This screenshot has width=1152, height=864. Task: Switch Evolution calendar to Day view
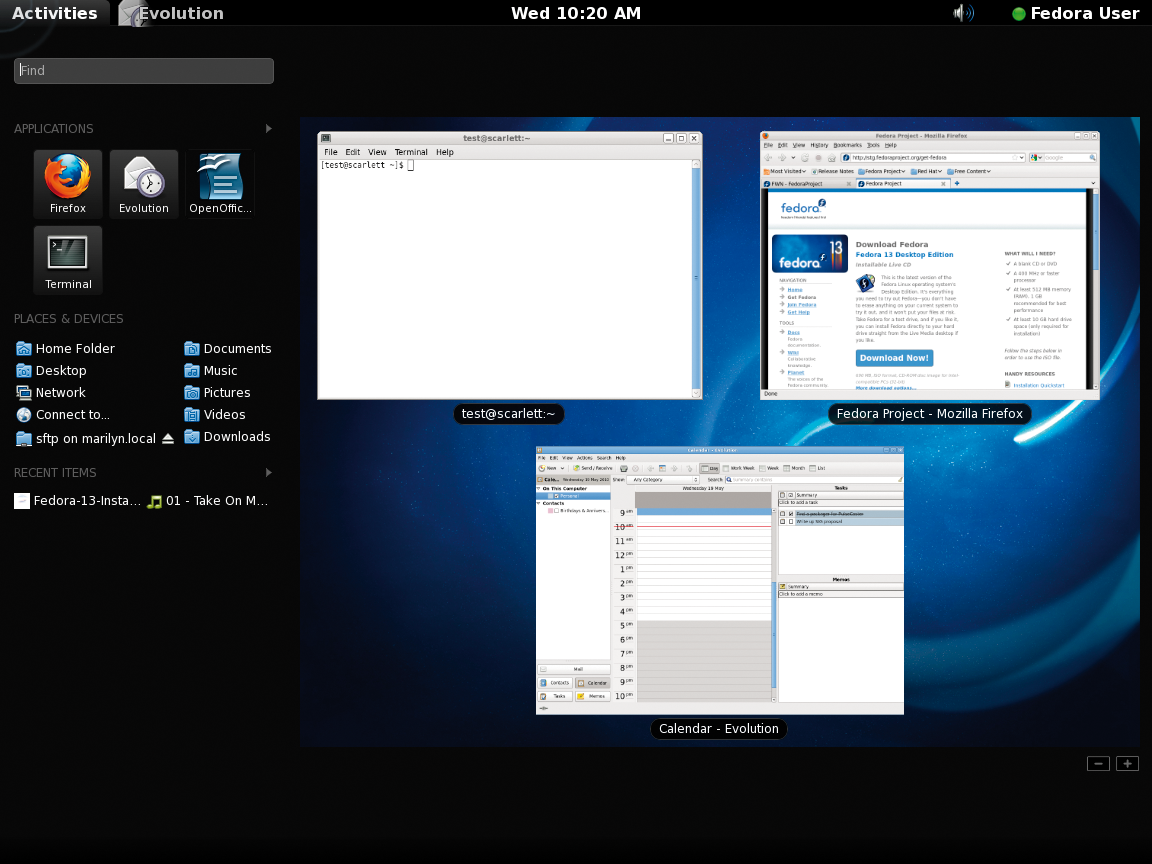click(709, 468)
